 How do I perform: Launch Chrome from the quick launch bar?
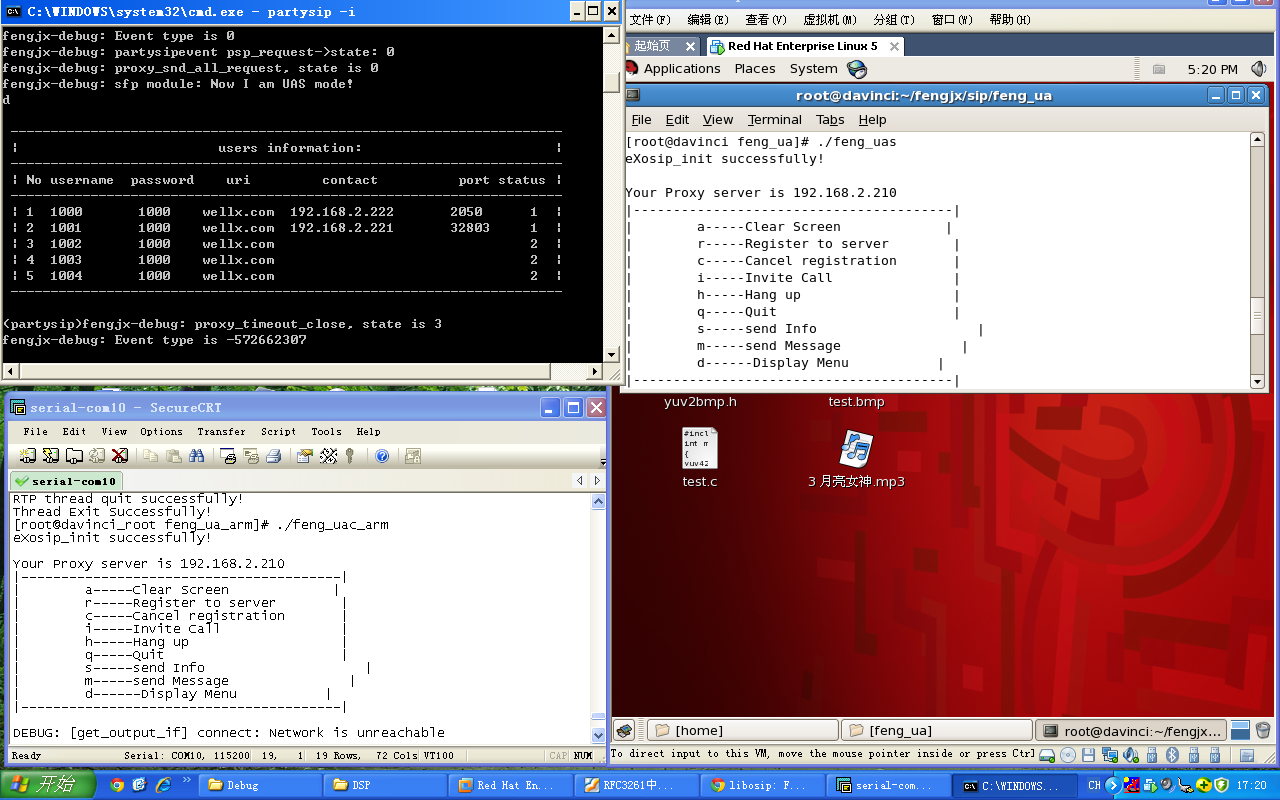tap(117, 785)
